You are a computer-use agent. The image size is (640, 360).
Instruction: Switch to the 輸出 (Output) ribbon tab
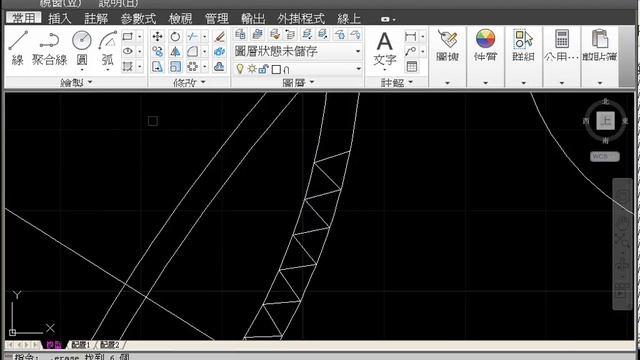(x=253, y=18)
